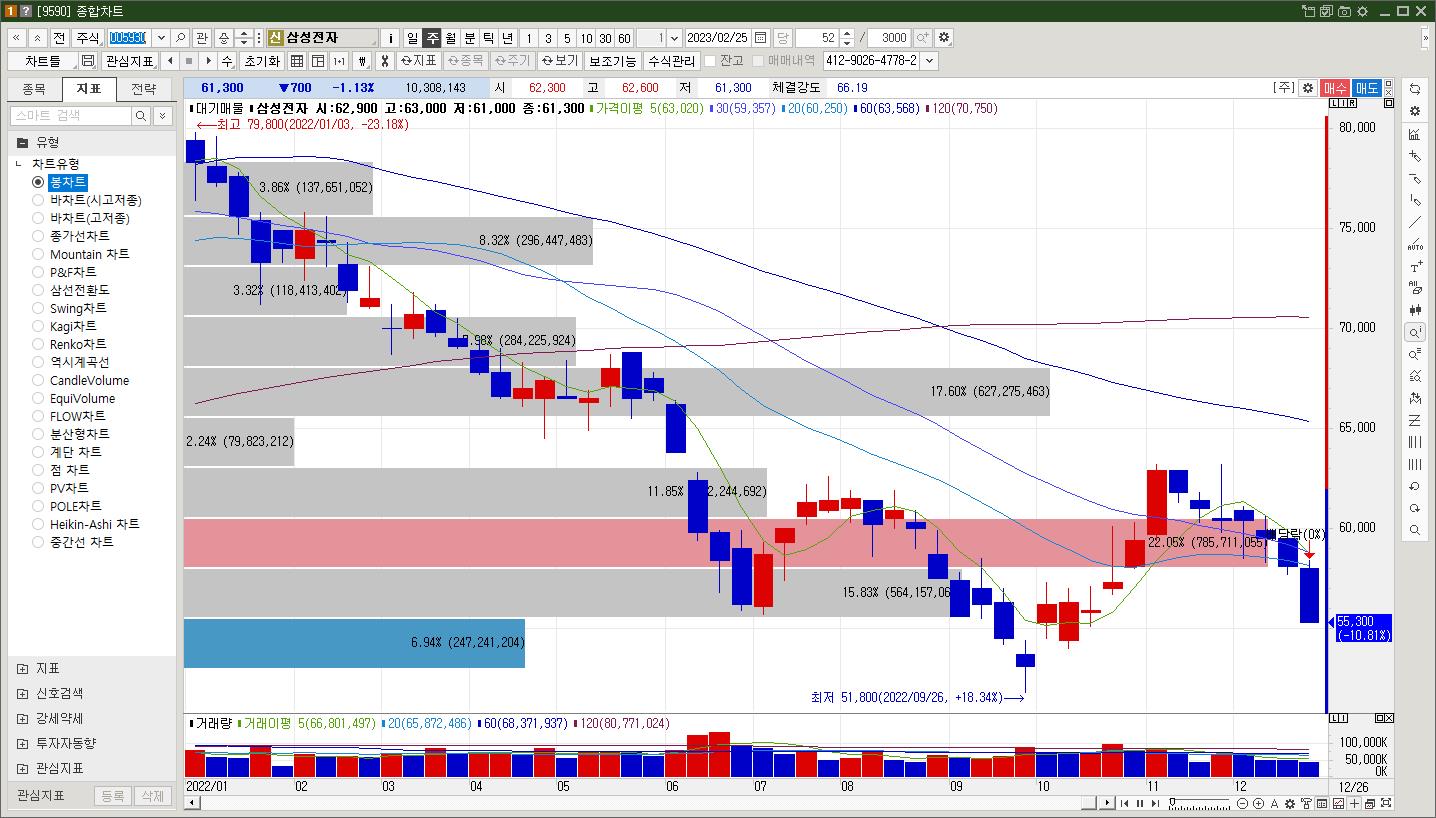Click the full screen icon below chart

coord(1386,803)
